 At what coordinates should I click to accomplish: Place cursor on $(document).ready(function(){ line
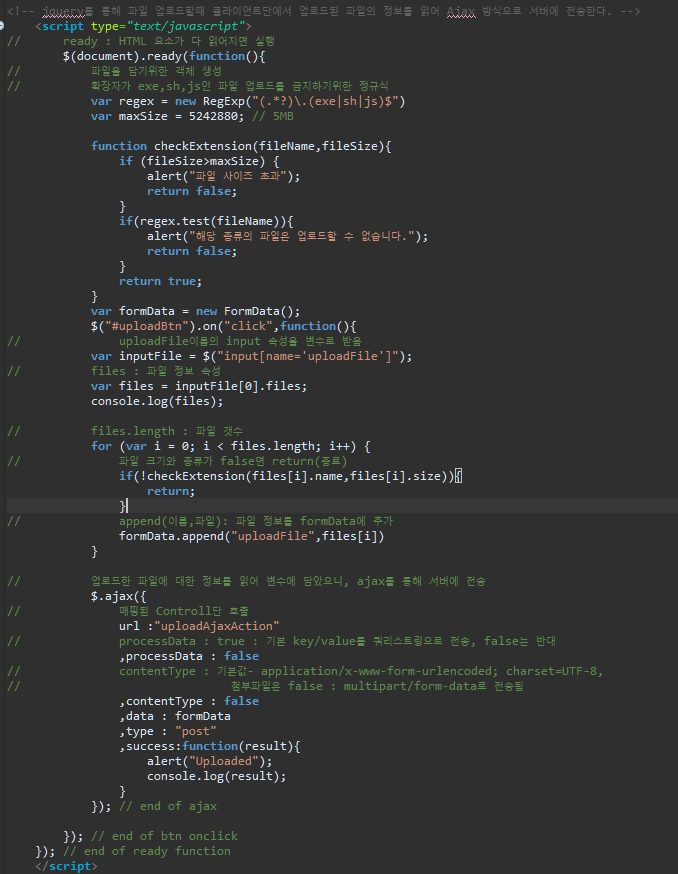164,56
